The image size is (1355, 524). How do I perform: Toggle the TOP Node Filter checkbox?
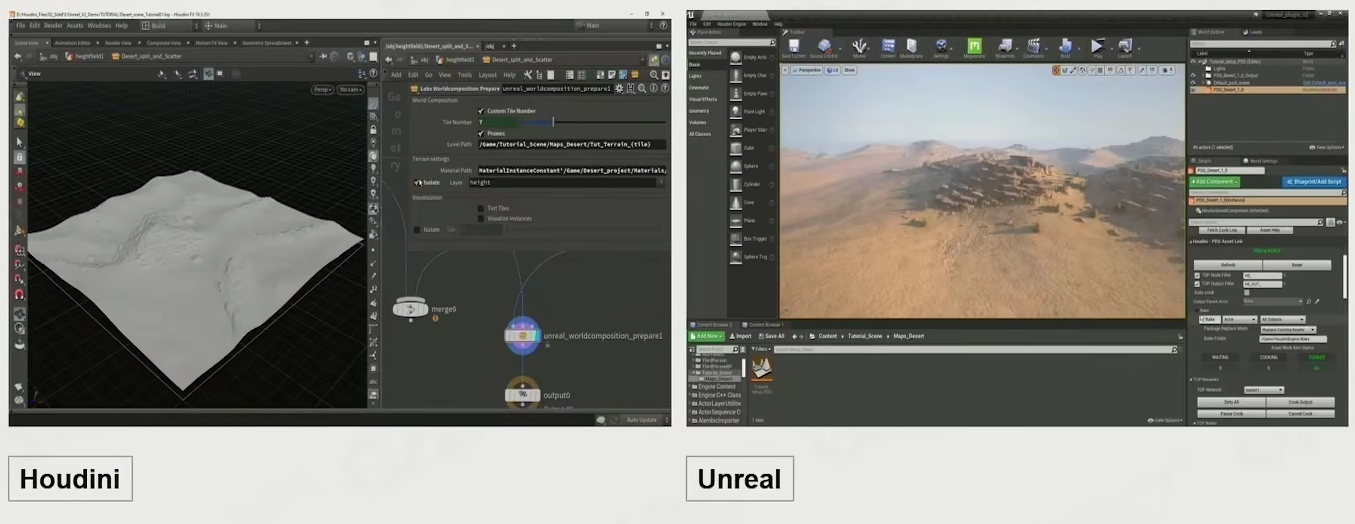(1196, 275)
